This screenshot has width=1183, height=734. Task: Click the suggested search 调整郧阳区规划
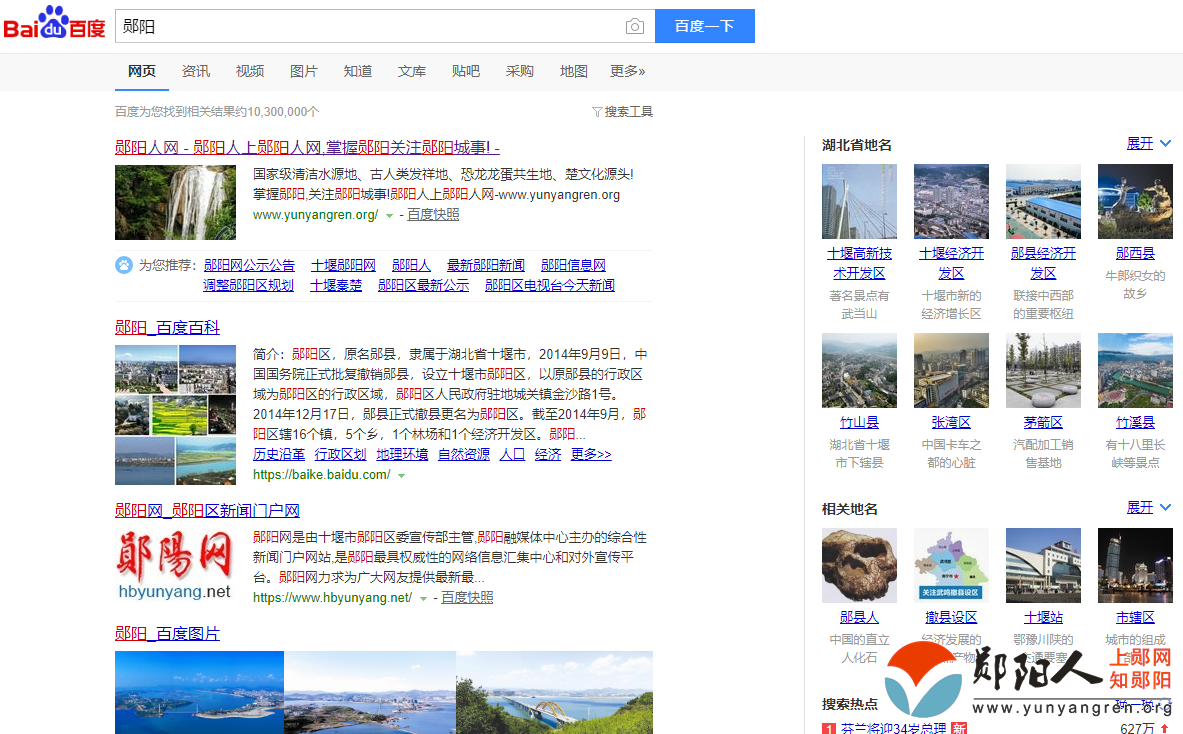coord(248,285)
